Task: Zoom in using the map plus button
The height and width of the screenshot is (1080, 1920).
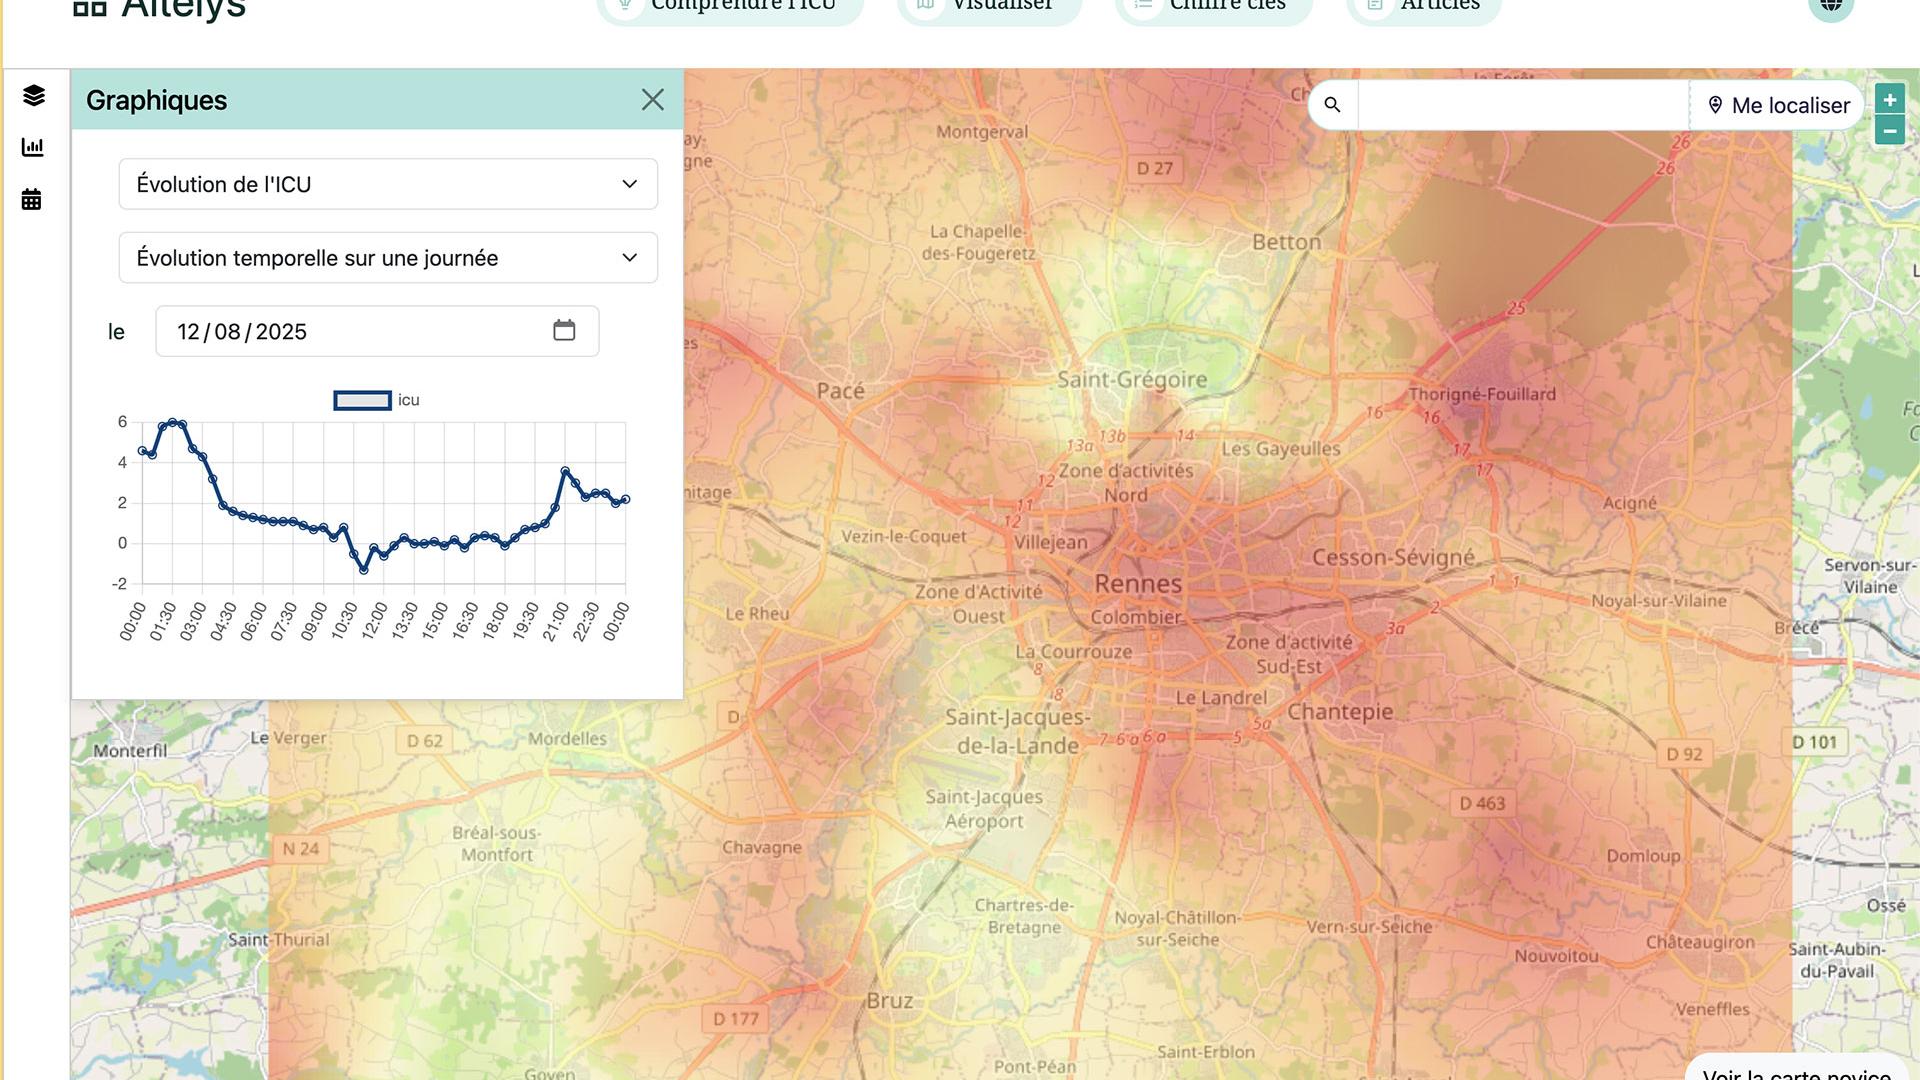Action: [x=1890, y=98]
